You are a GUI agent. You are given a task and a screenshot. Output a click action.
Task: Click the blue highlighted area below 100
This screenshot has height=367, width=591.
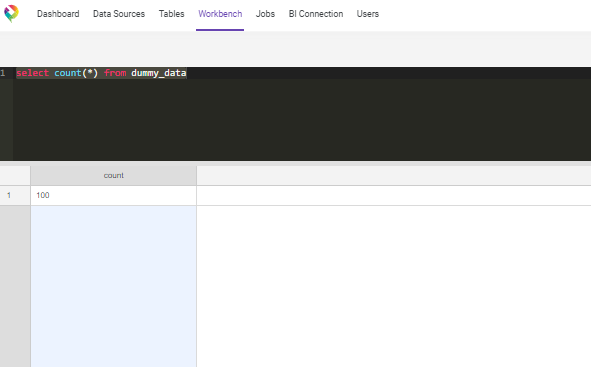113,286
